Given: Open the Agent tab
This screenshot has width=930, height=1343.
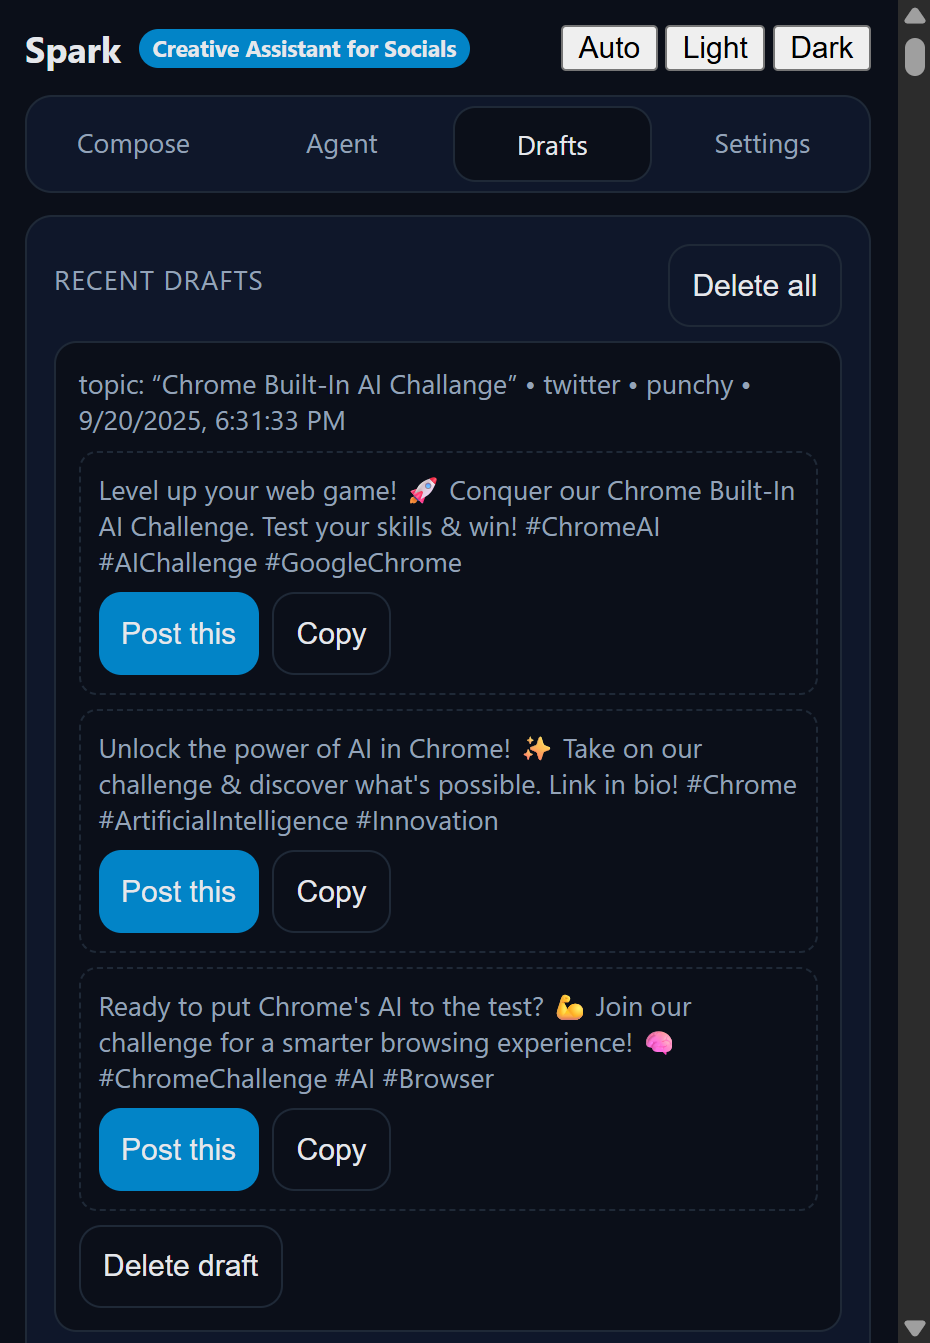Looking at the screenshot, I should [342, 144].
